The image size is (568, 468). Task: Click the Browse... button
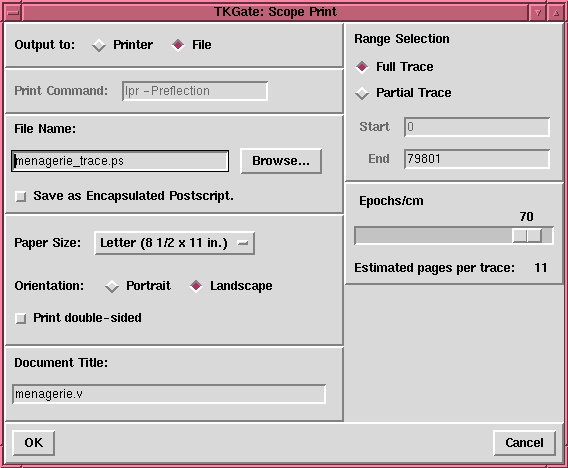coord(281,161)
